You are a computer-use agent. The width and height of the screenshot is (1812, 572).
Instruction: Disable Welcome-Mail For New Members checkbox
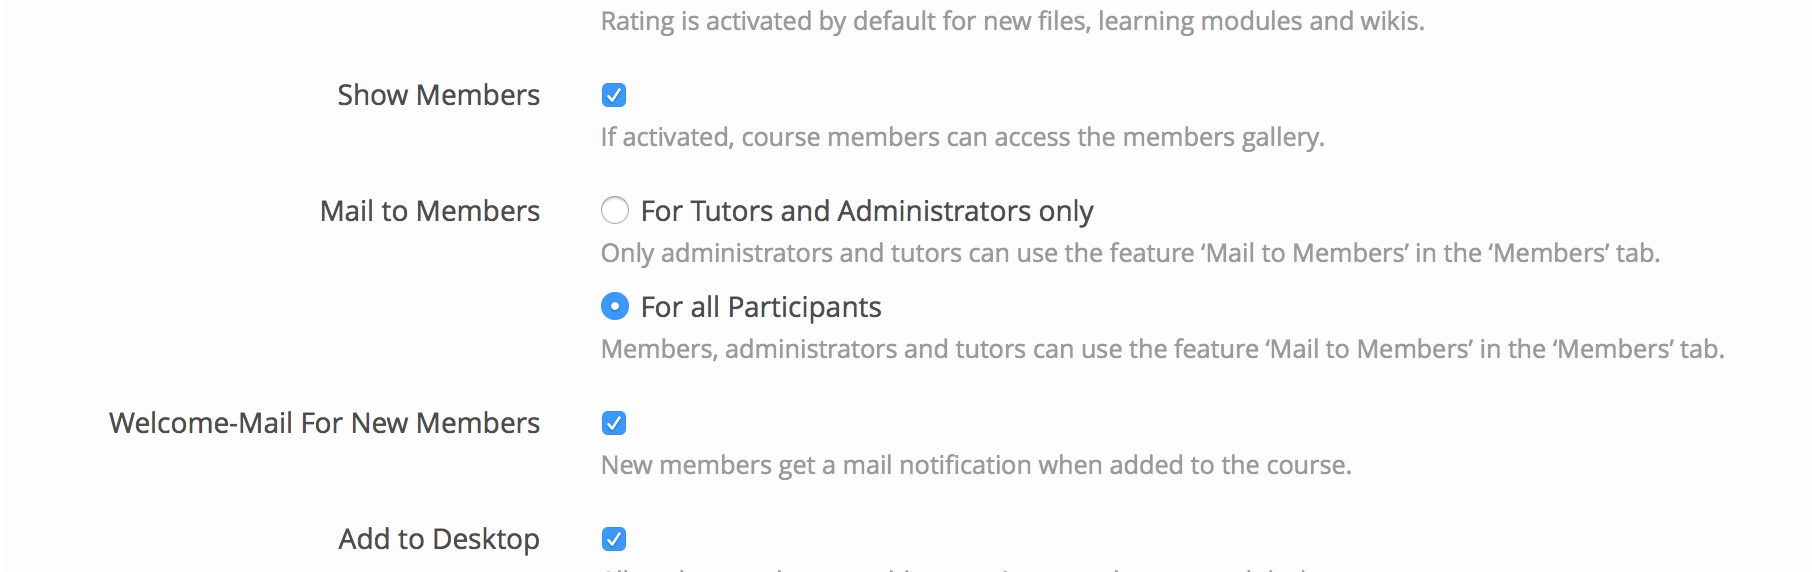pos(614,423)
